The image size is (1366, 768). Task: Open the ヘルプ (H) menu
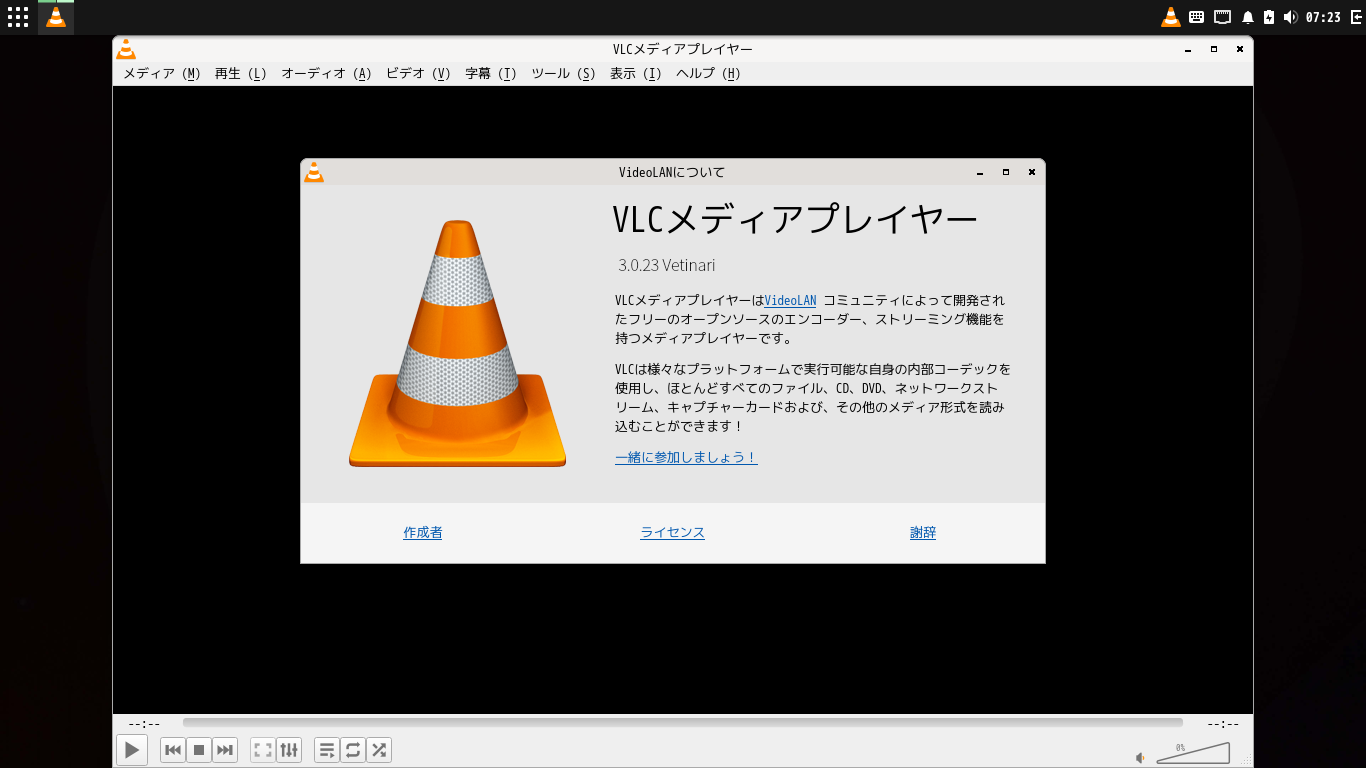click(x=708, y=74)
